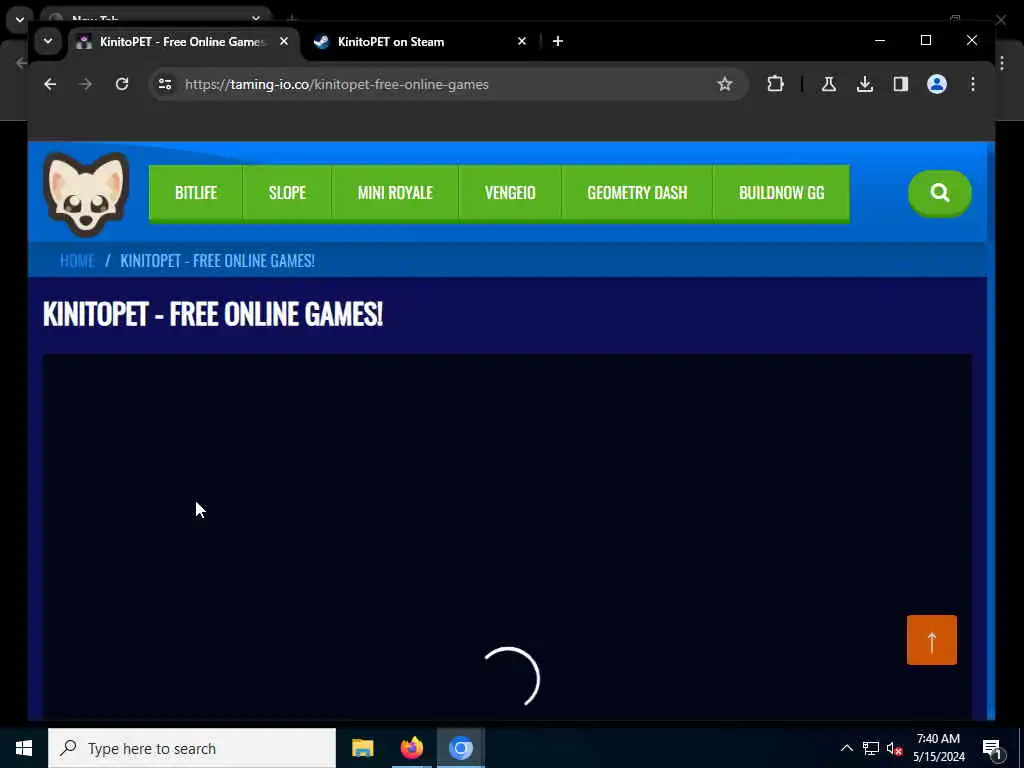The image size is (1024, 768).
Task: Close the KinitoPET on Steam tab
Action: click(x=521, y=41)
